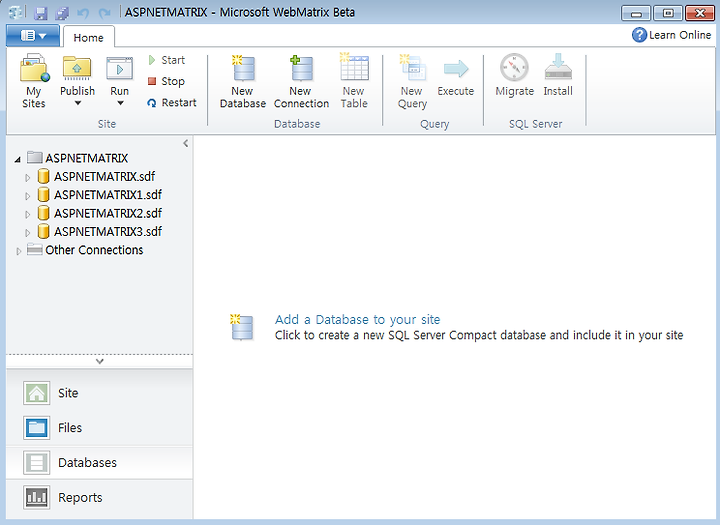Close the WebMatrix window

click(700, 13)
